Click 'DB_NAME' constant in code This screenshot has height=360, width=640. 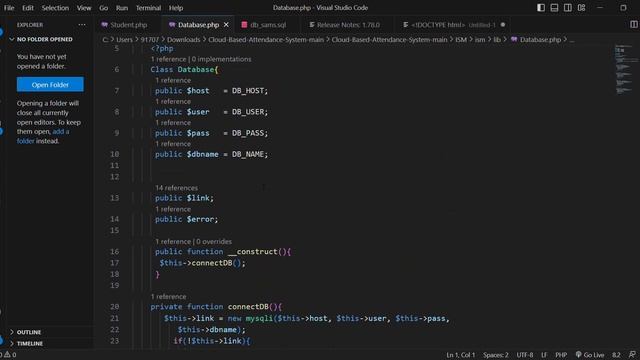248,155
